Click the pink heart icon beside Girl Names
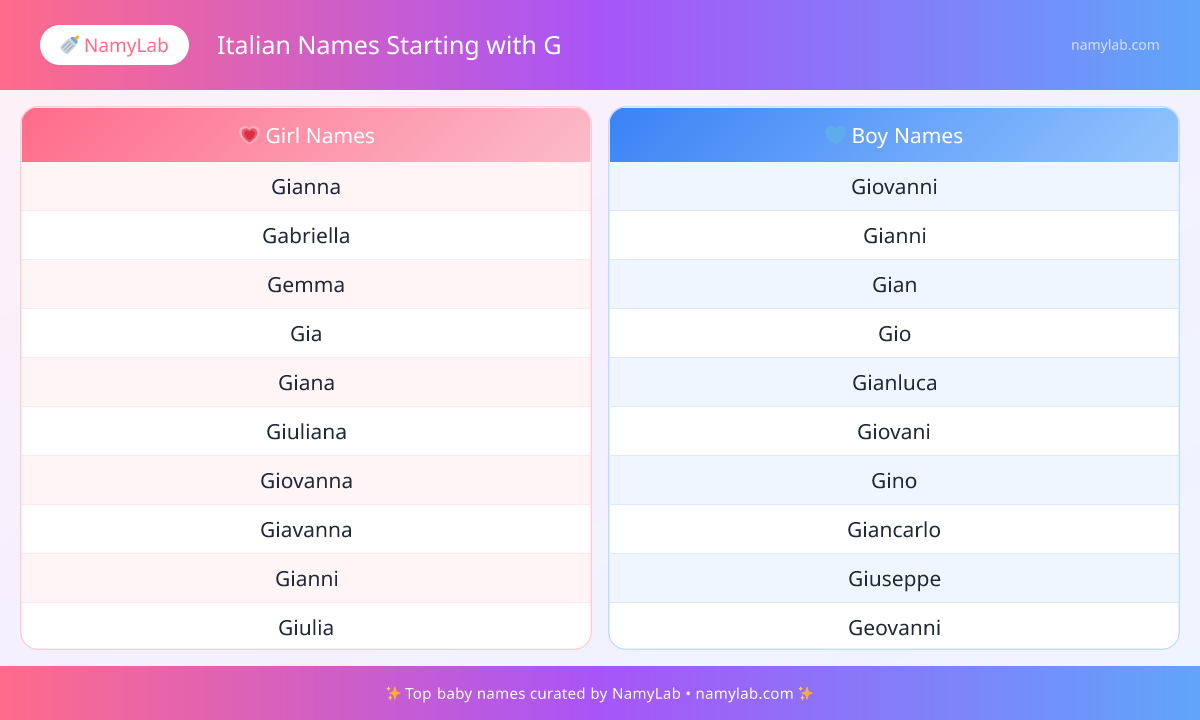The image size is (1200, 720). pos(250,135)
